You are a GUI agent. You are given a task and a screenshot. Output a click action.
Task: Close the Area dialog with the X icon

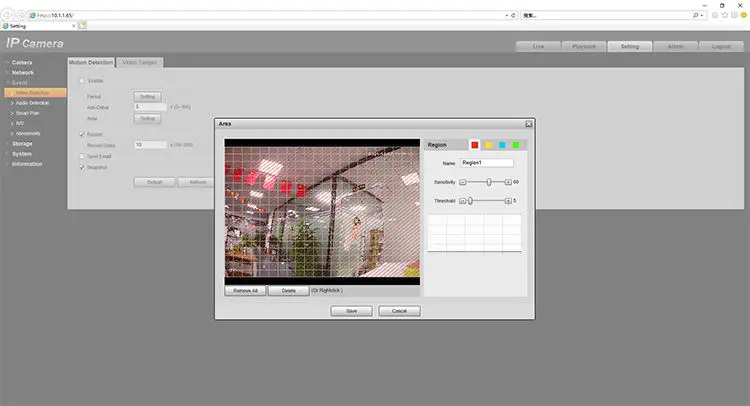528,123
